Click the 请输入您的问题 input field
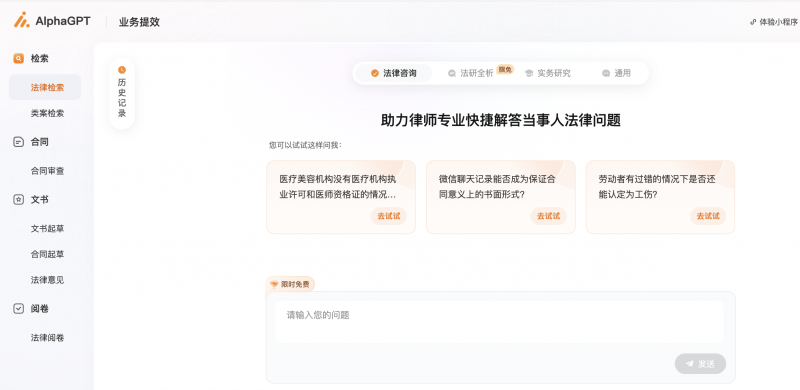This screenshot has width=800, height=390. tap(499, 322)
